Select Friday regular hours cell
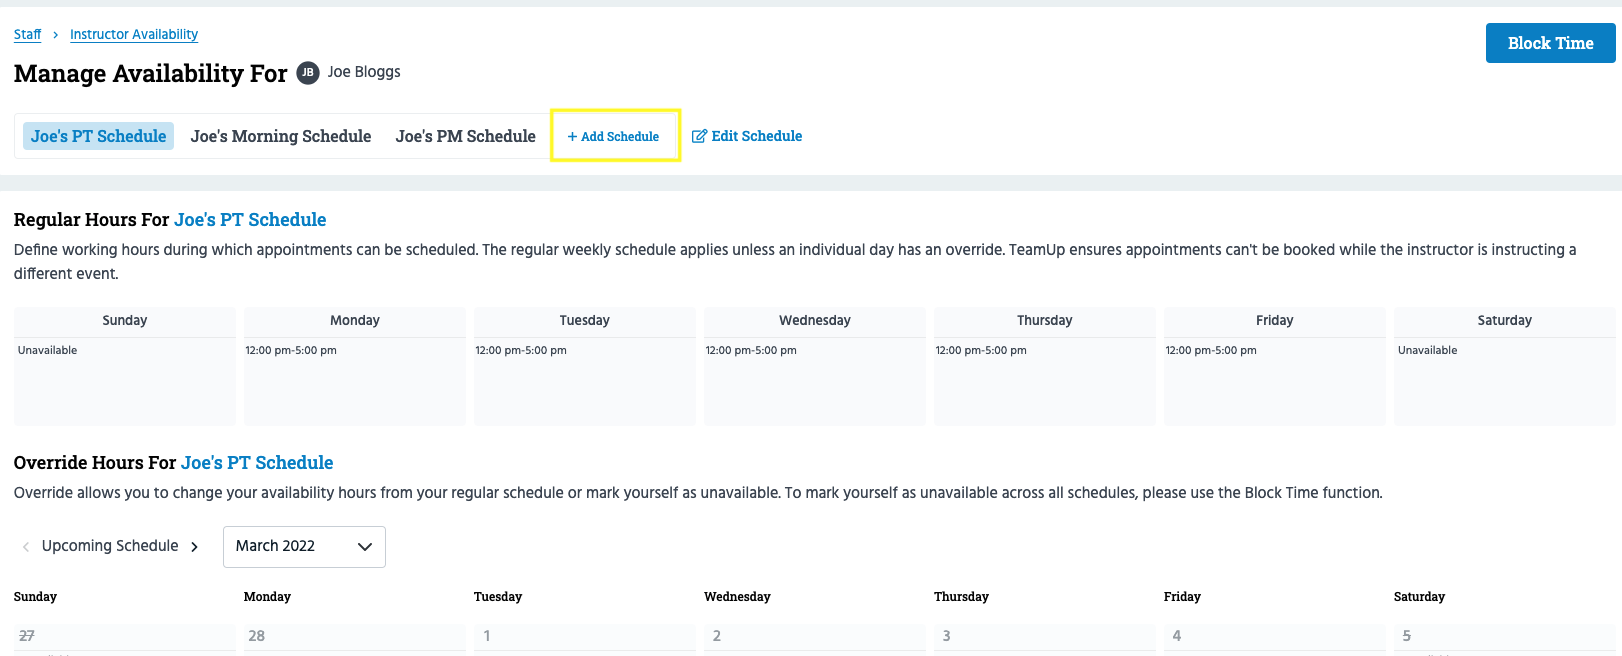This screenshot has height=656, width=1622. point(1275,380)
